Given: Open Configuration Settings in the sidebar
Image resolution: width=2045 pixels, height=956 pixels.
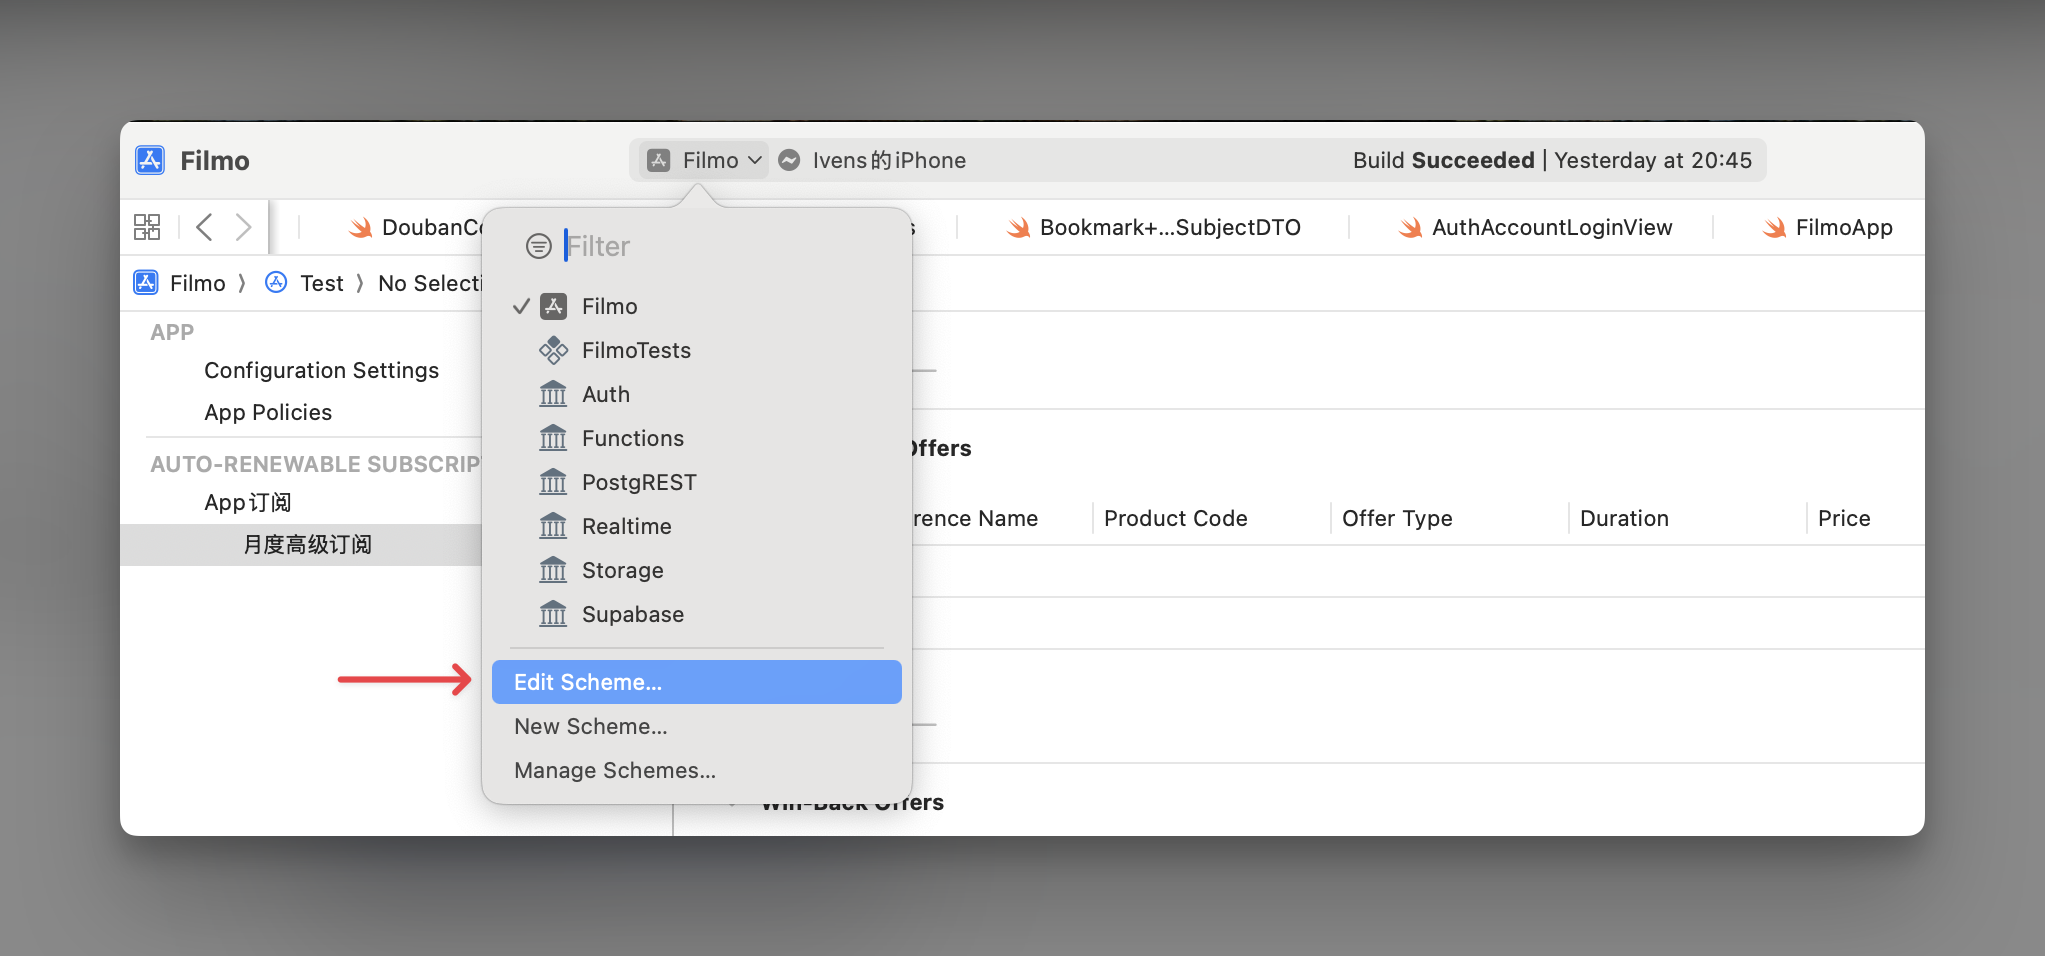Looking at the screenshot, I should click(x=321, y=370).
